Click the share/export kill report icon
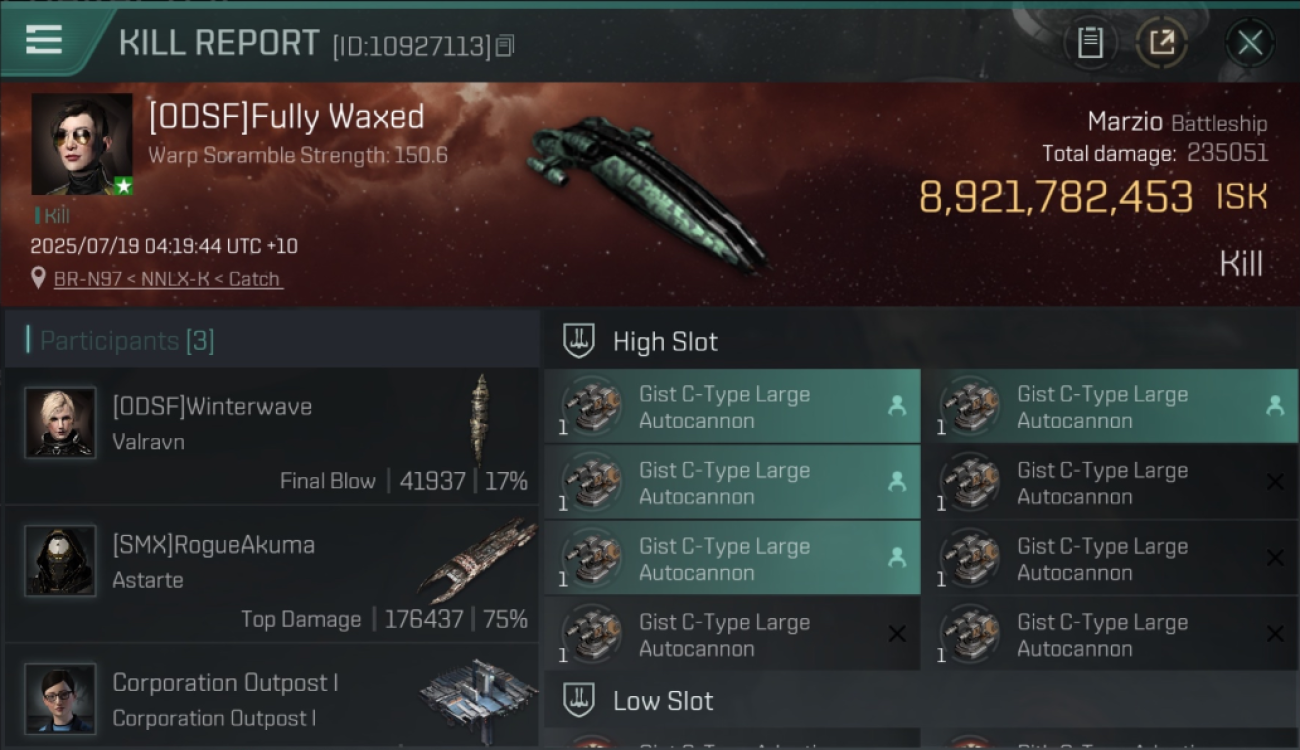The width and height of the screenshot is (1300, 750). pyautogui.click(x=1161, y=43)
